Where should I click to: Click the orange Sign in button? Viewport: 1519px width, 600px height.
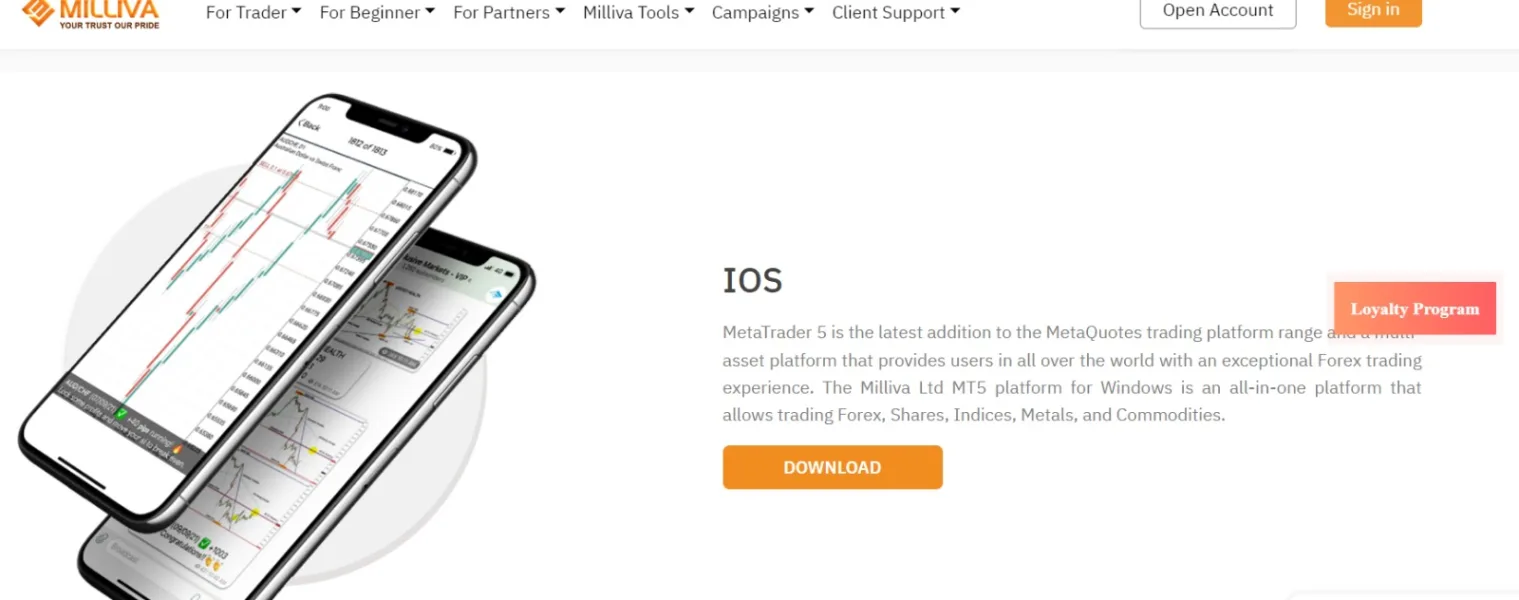(1373, 10)
